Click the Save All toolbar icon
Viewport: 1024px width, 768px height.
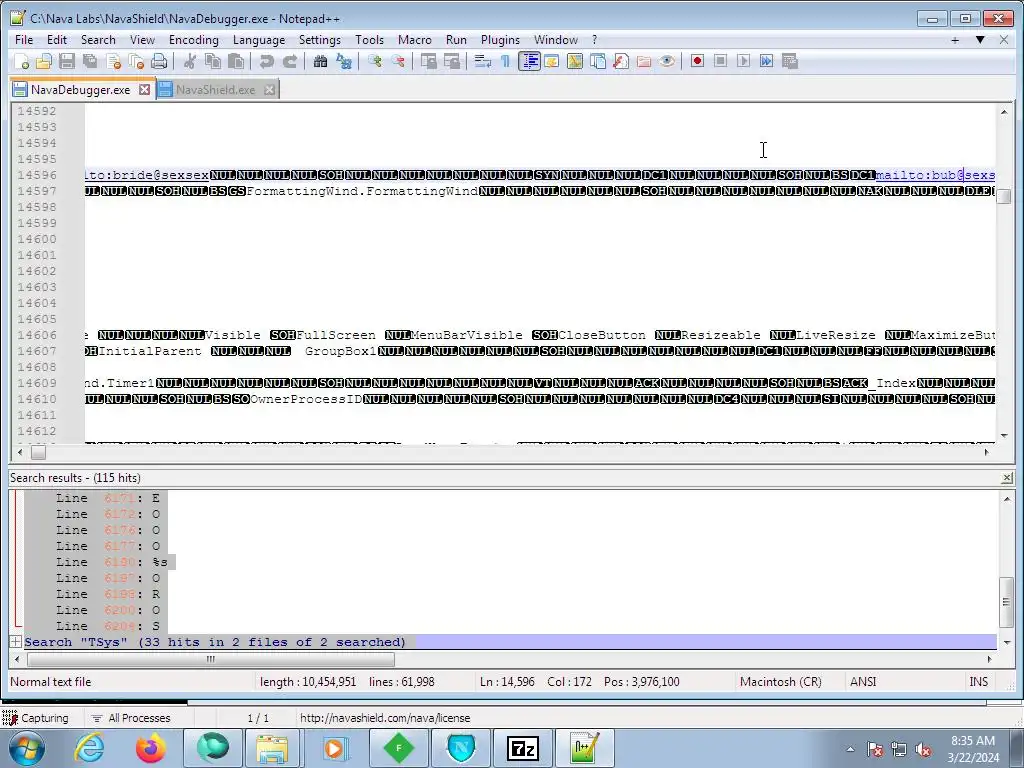click(89, 61)
